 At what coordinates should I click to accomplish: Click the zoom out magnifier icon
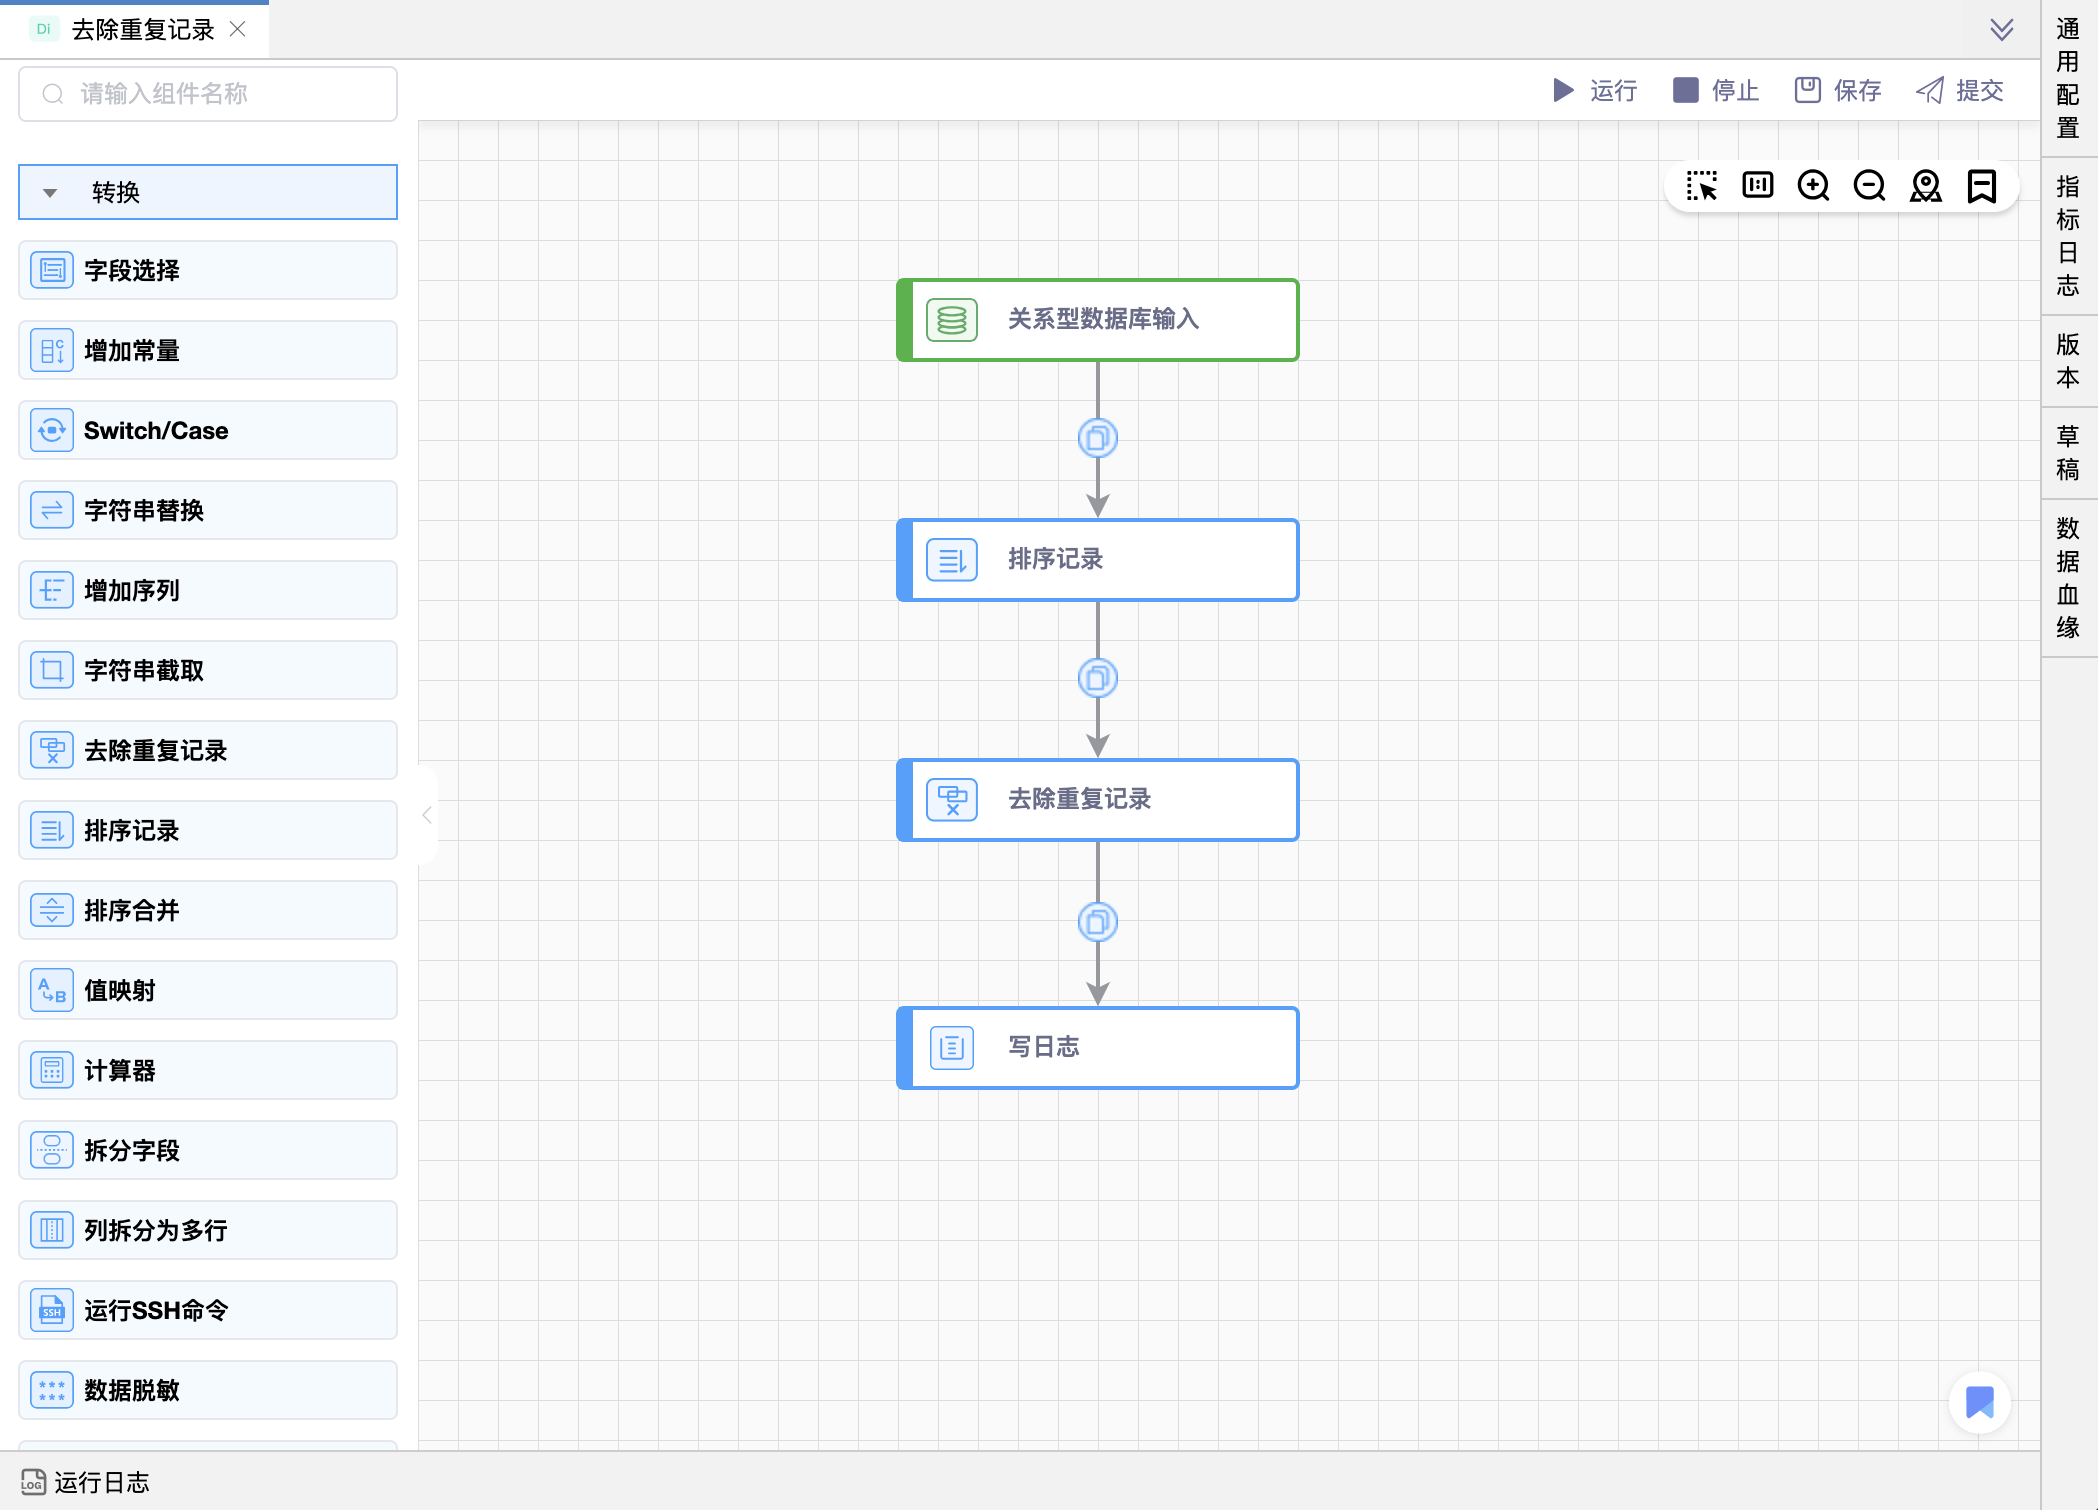[1869, 186]
